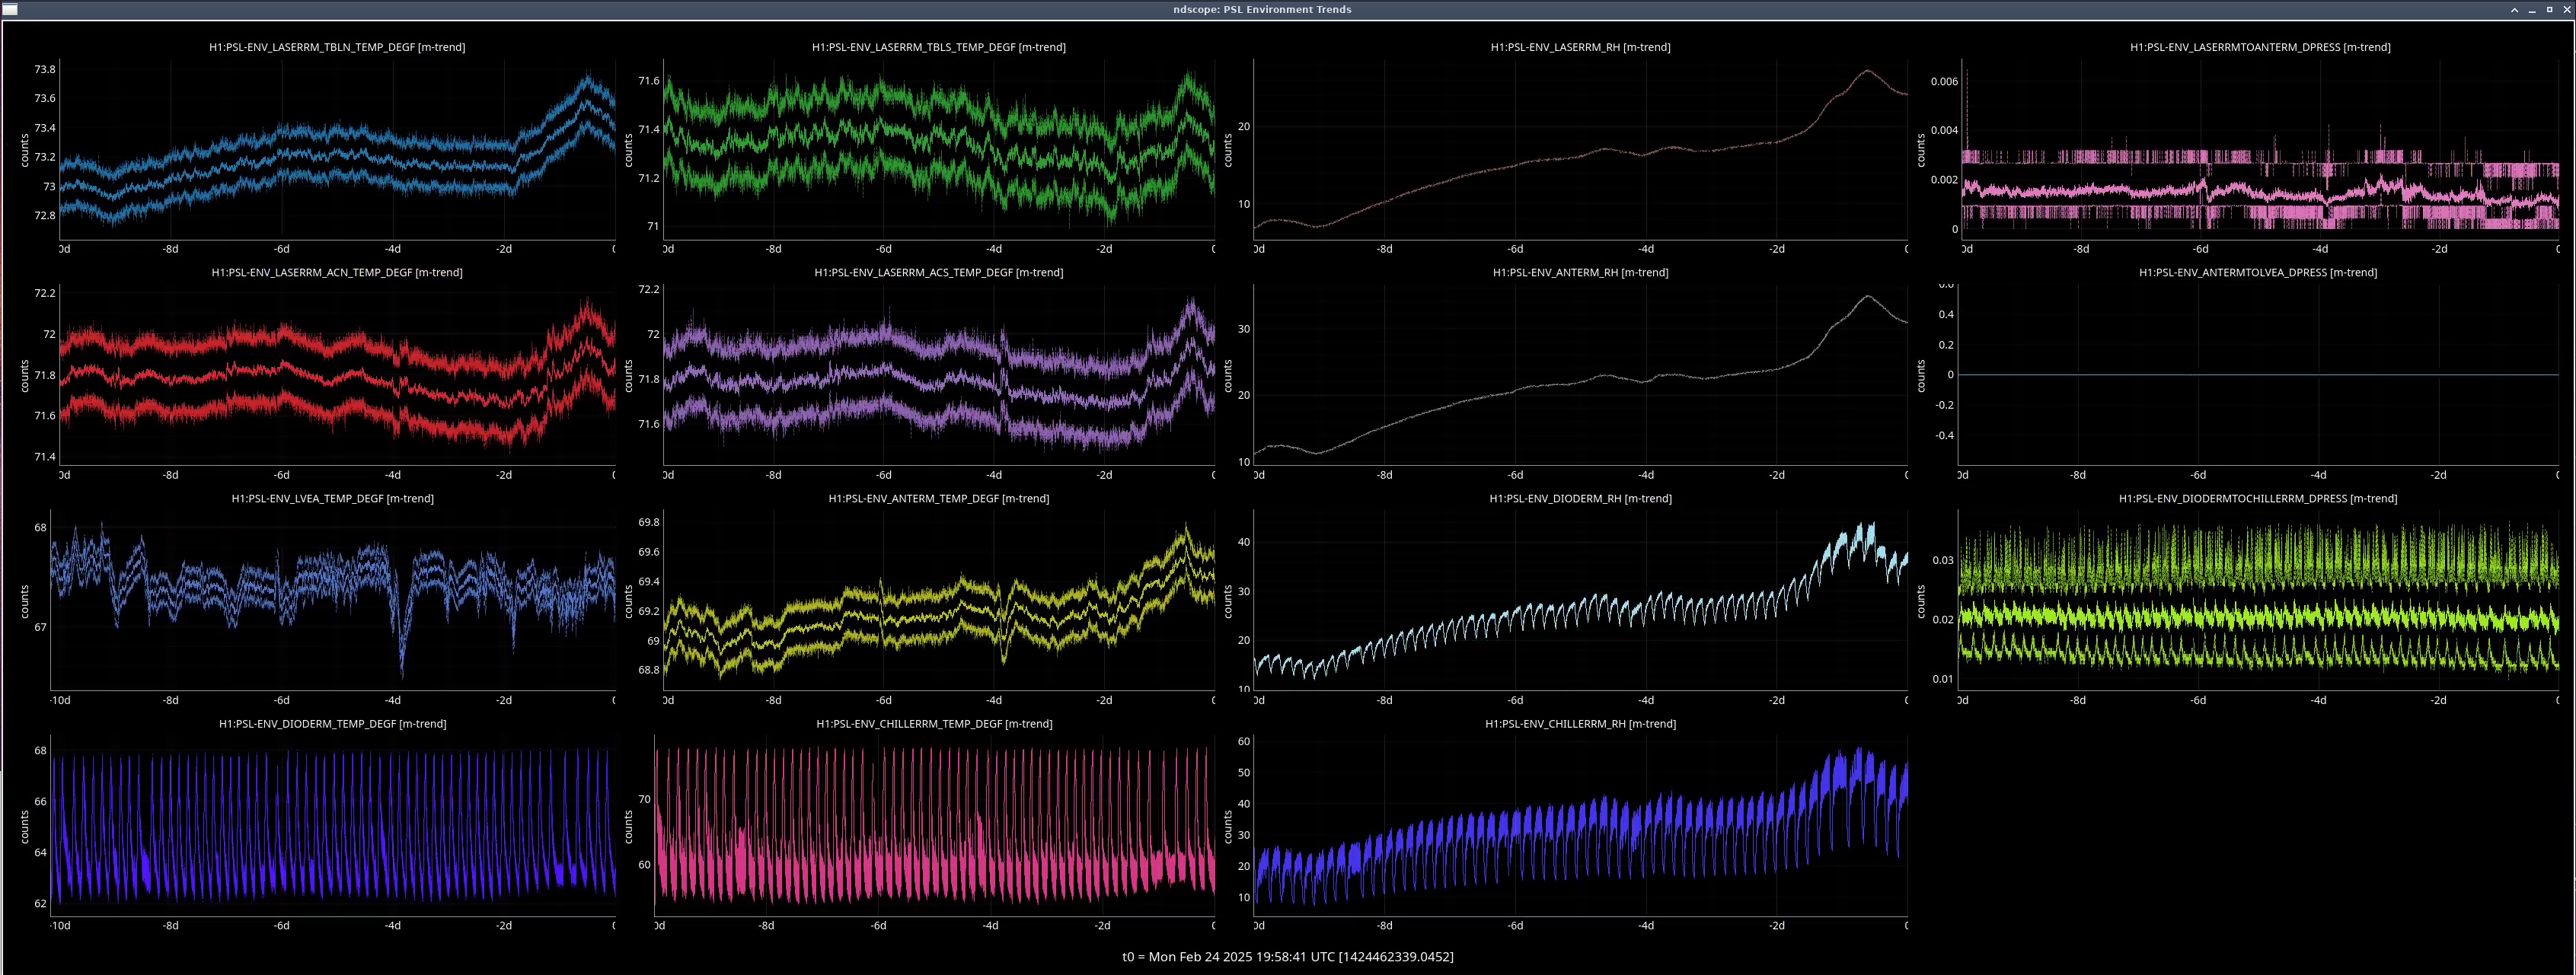Select the LVEA_TEMP_DEGF plot title
The width and height of the screenshot is (2576, 975).
click(332, 498)
